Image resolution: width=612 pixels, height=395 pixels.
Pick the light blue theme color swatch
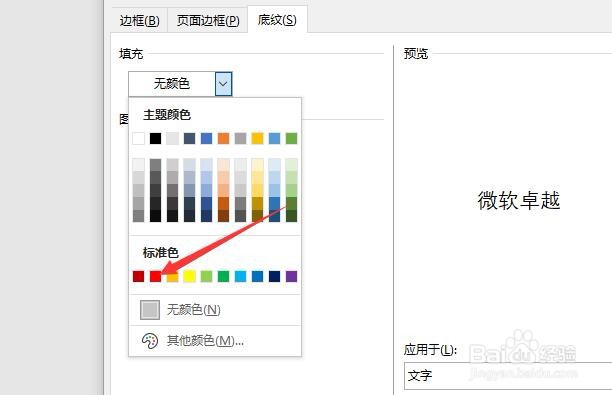(x=274, y=138)
